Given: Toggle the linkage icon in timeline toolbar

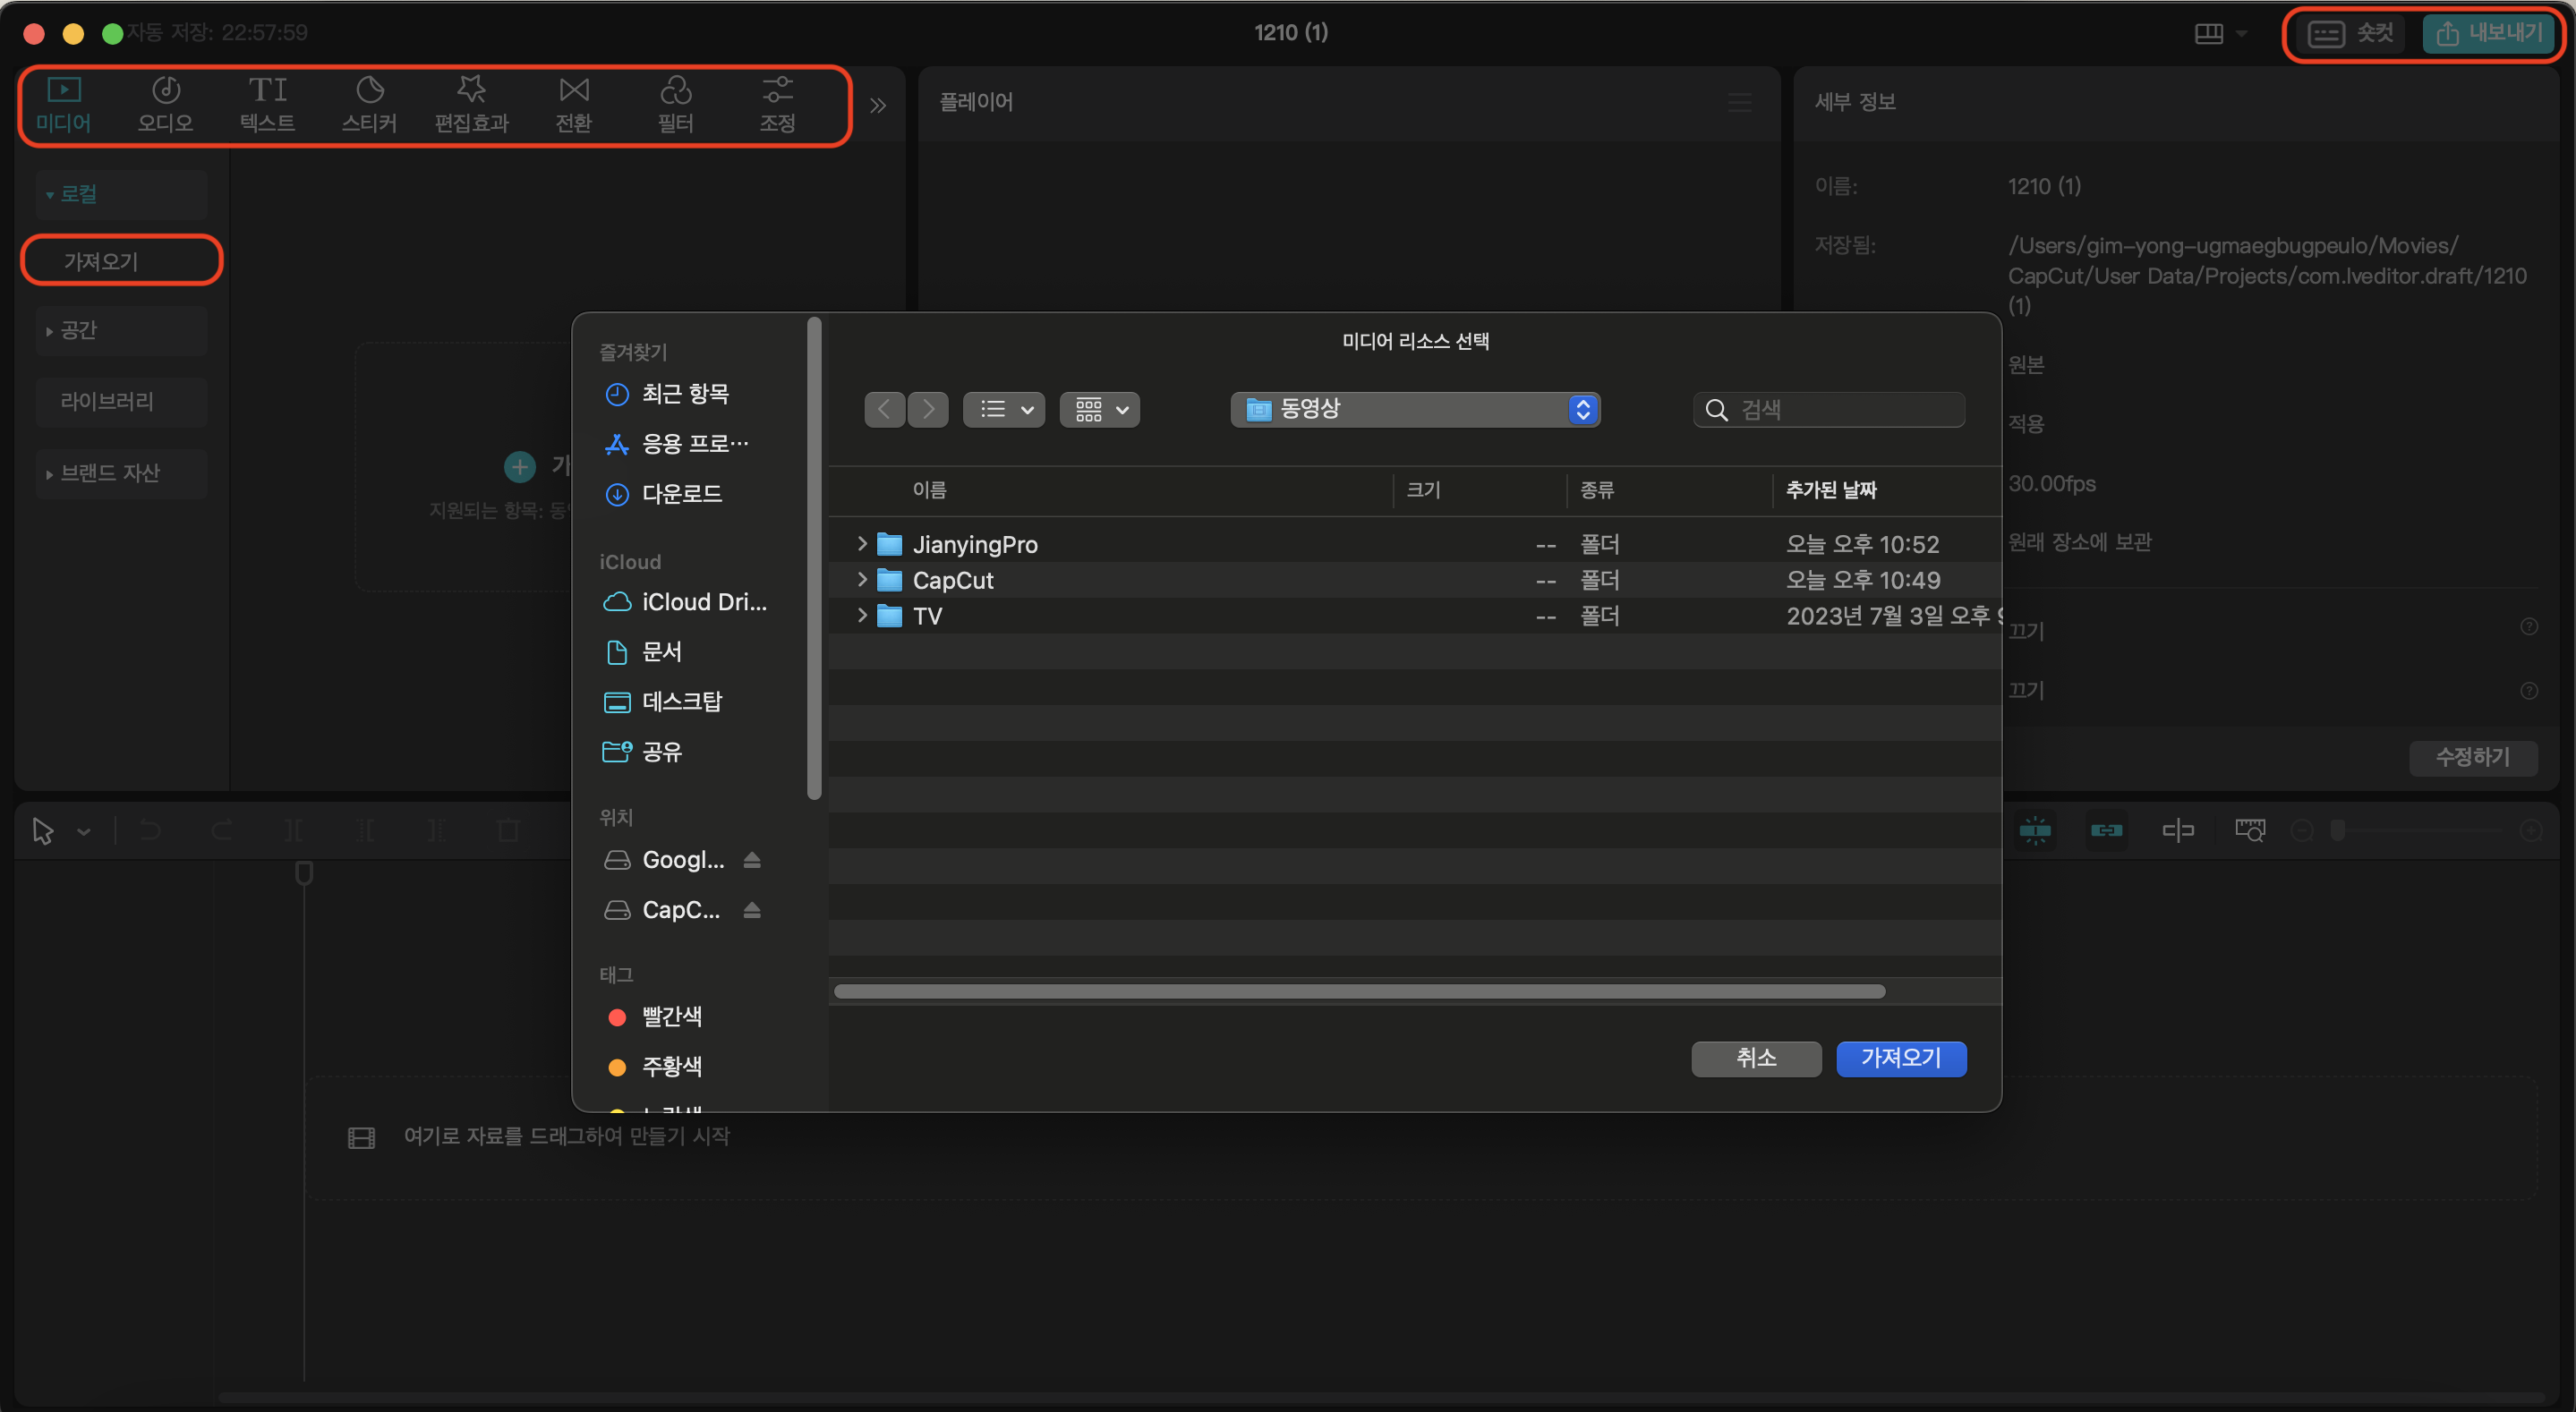Looking at the screenshot, I should (2106, 830).
